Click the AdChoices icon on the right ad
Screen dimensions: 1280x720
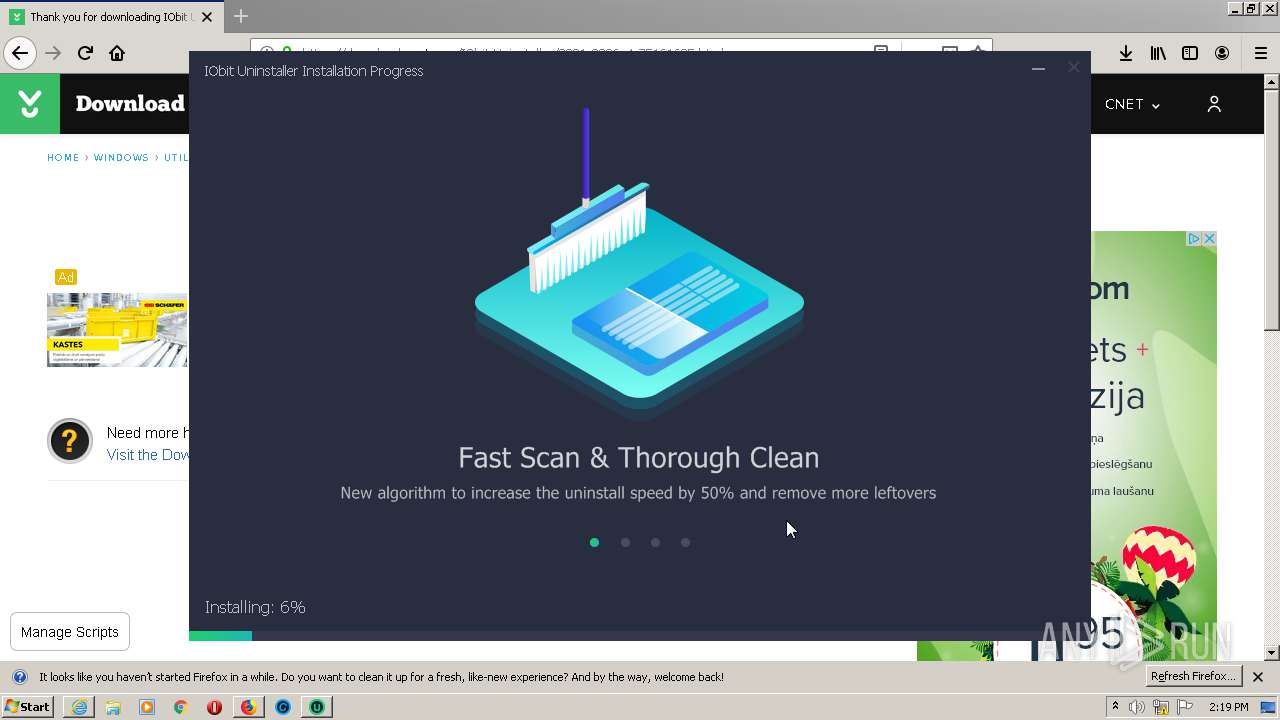click(1193, 239)
